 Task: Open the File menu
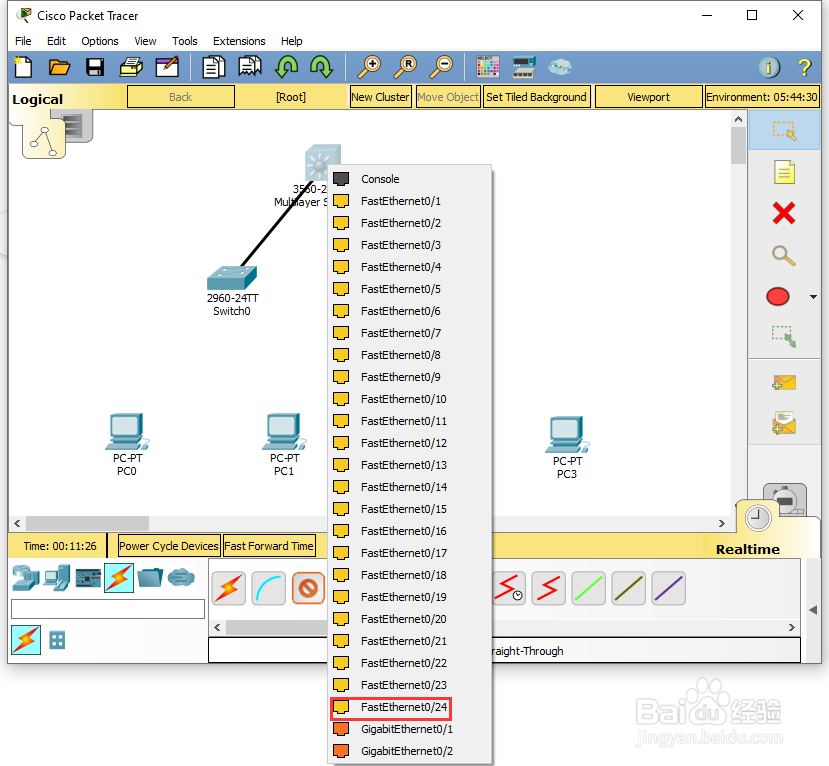coord(23,41)
